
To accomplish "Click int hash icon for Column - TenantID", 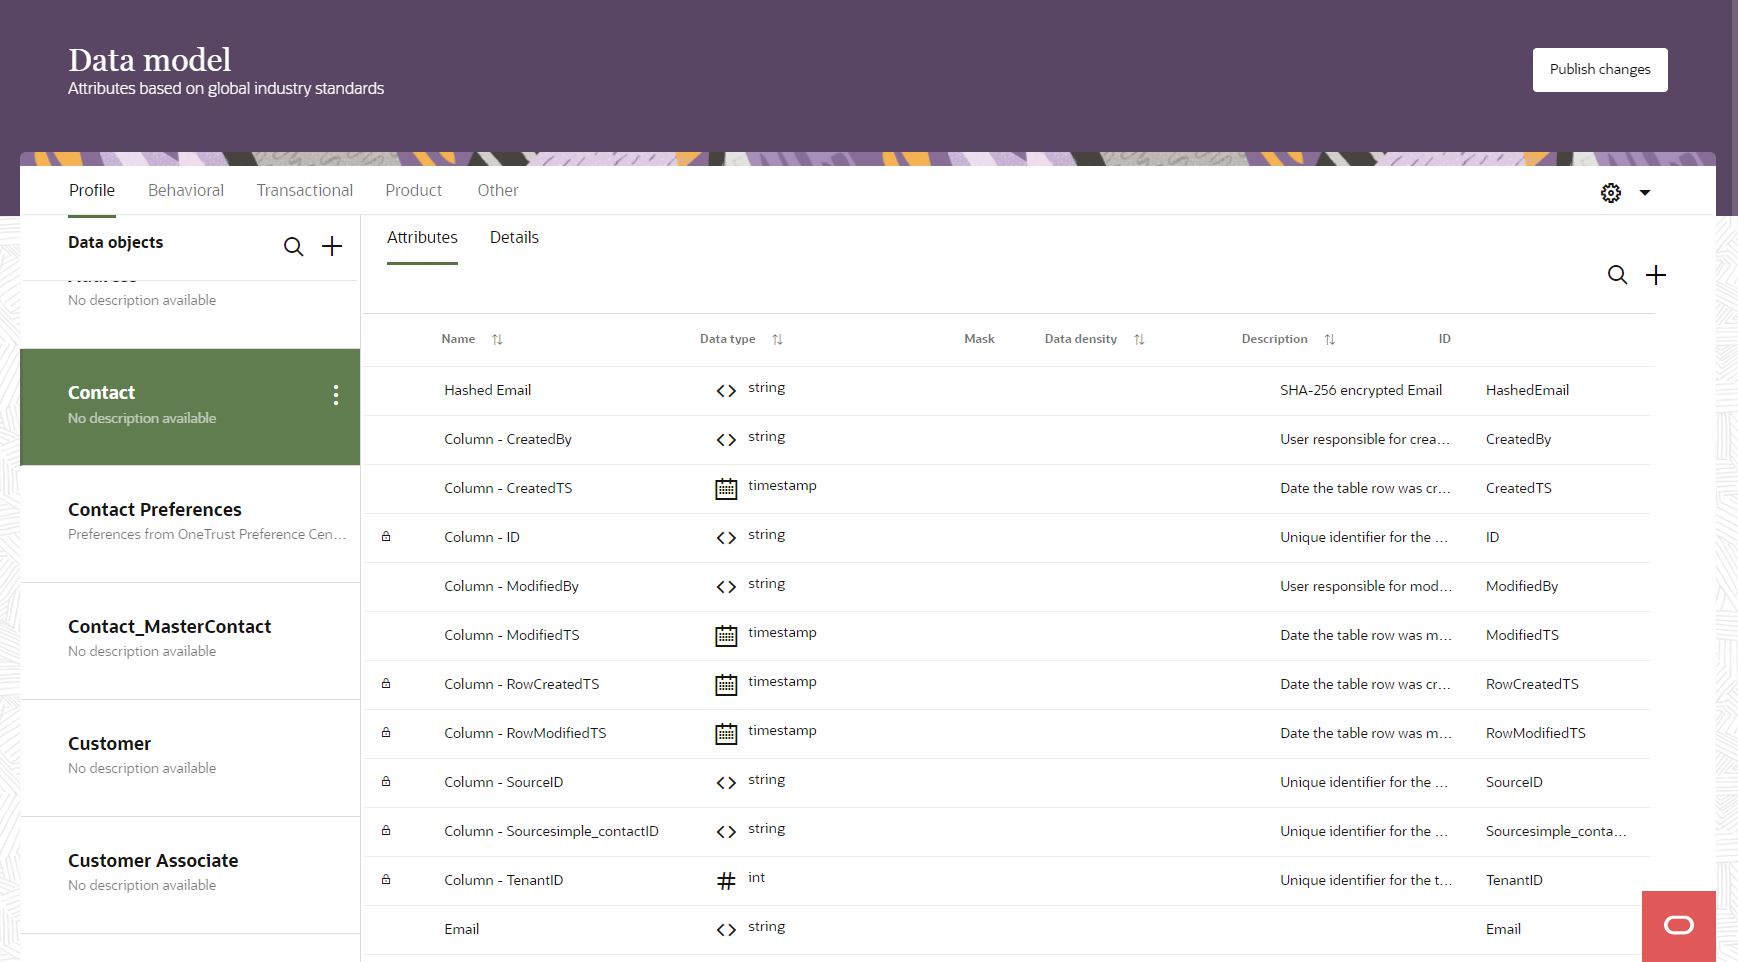I will pos(726,881).
